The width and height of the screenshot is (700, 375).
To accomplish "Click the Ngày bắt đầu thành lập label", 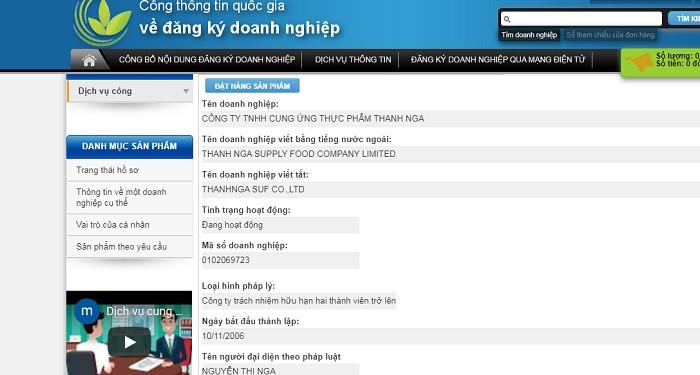I will (250, 321).
